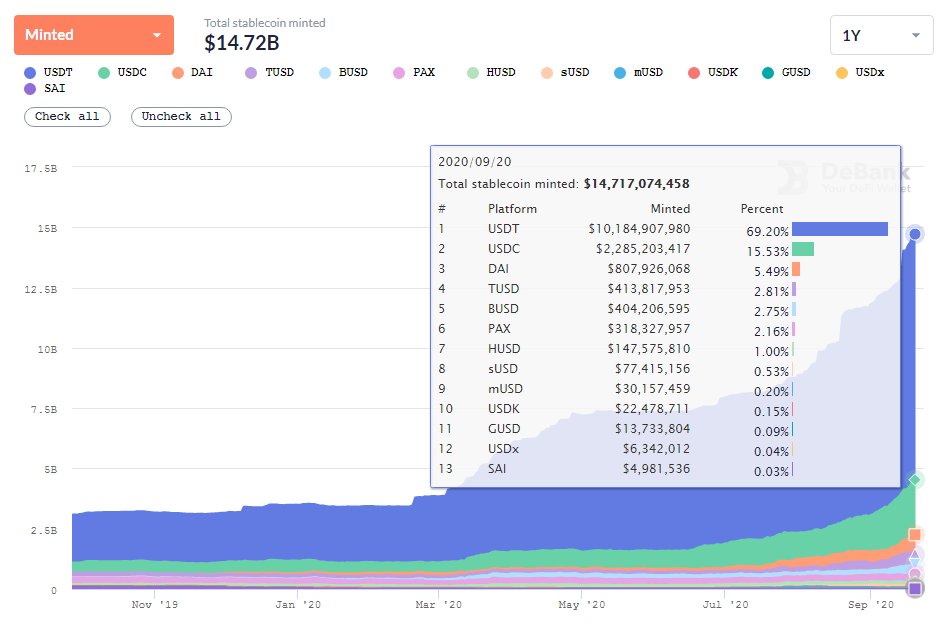
Task: Click the 17.5B y-axis label
Action: [41, 169]
